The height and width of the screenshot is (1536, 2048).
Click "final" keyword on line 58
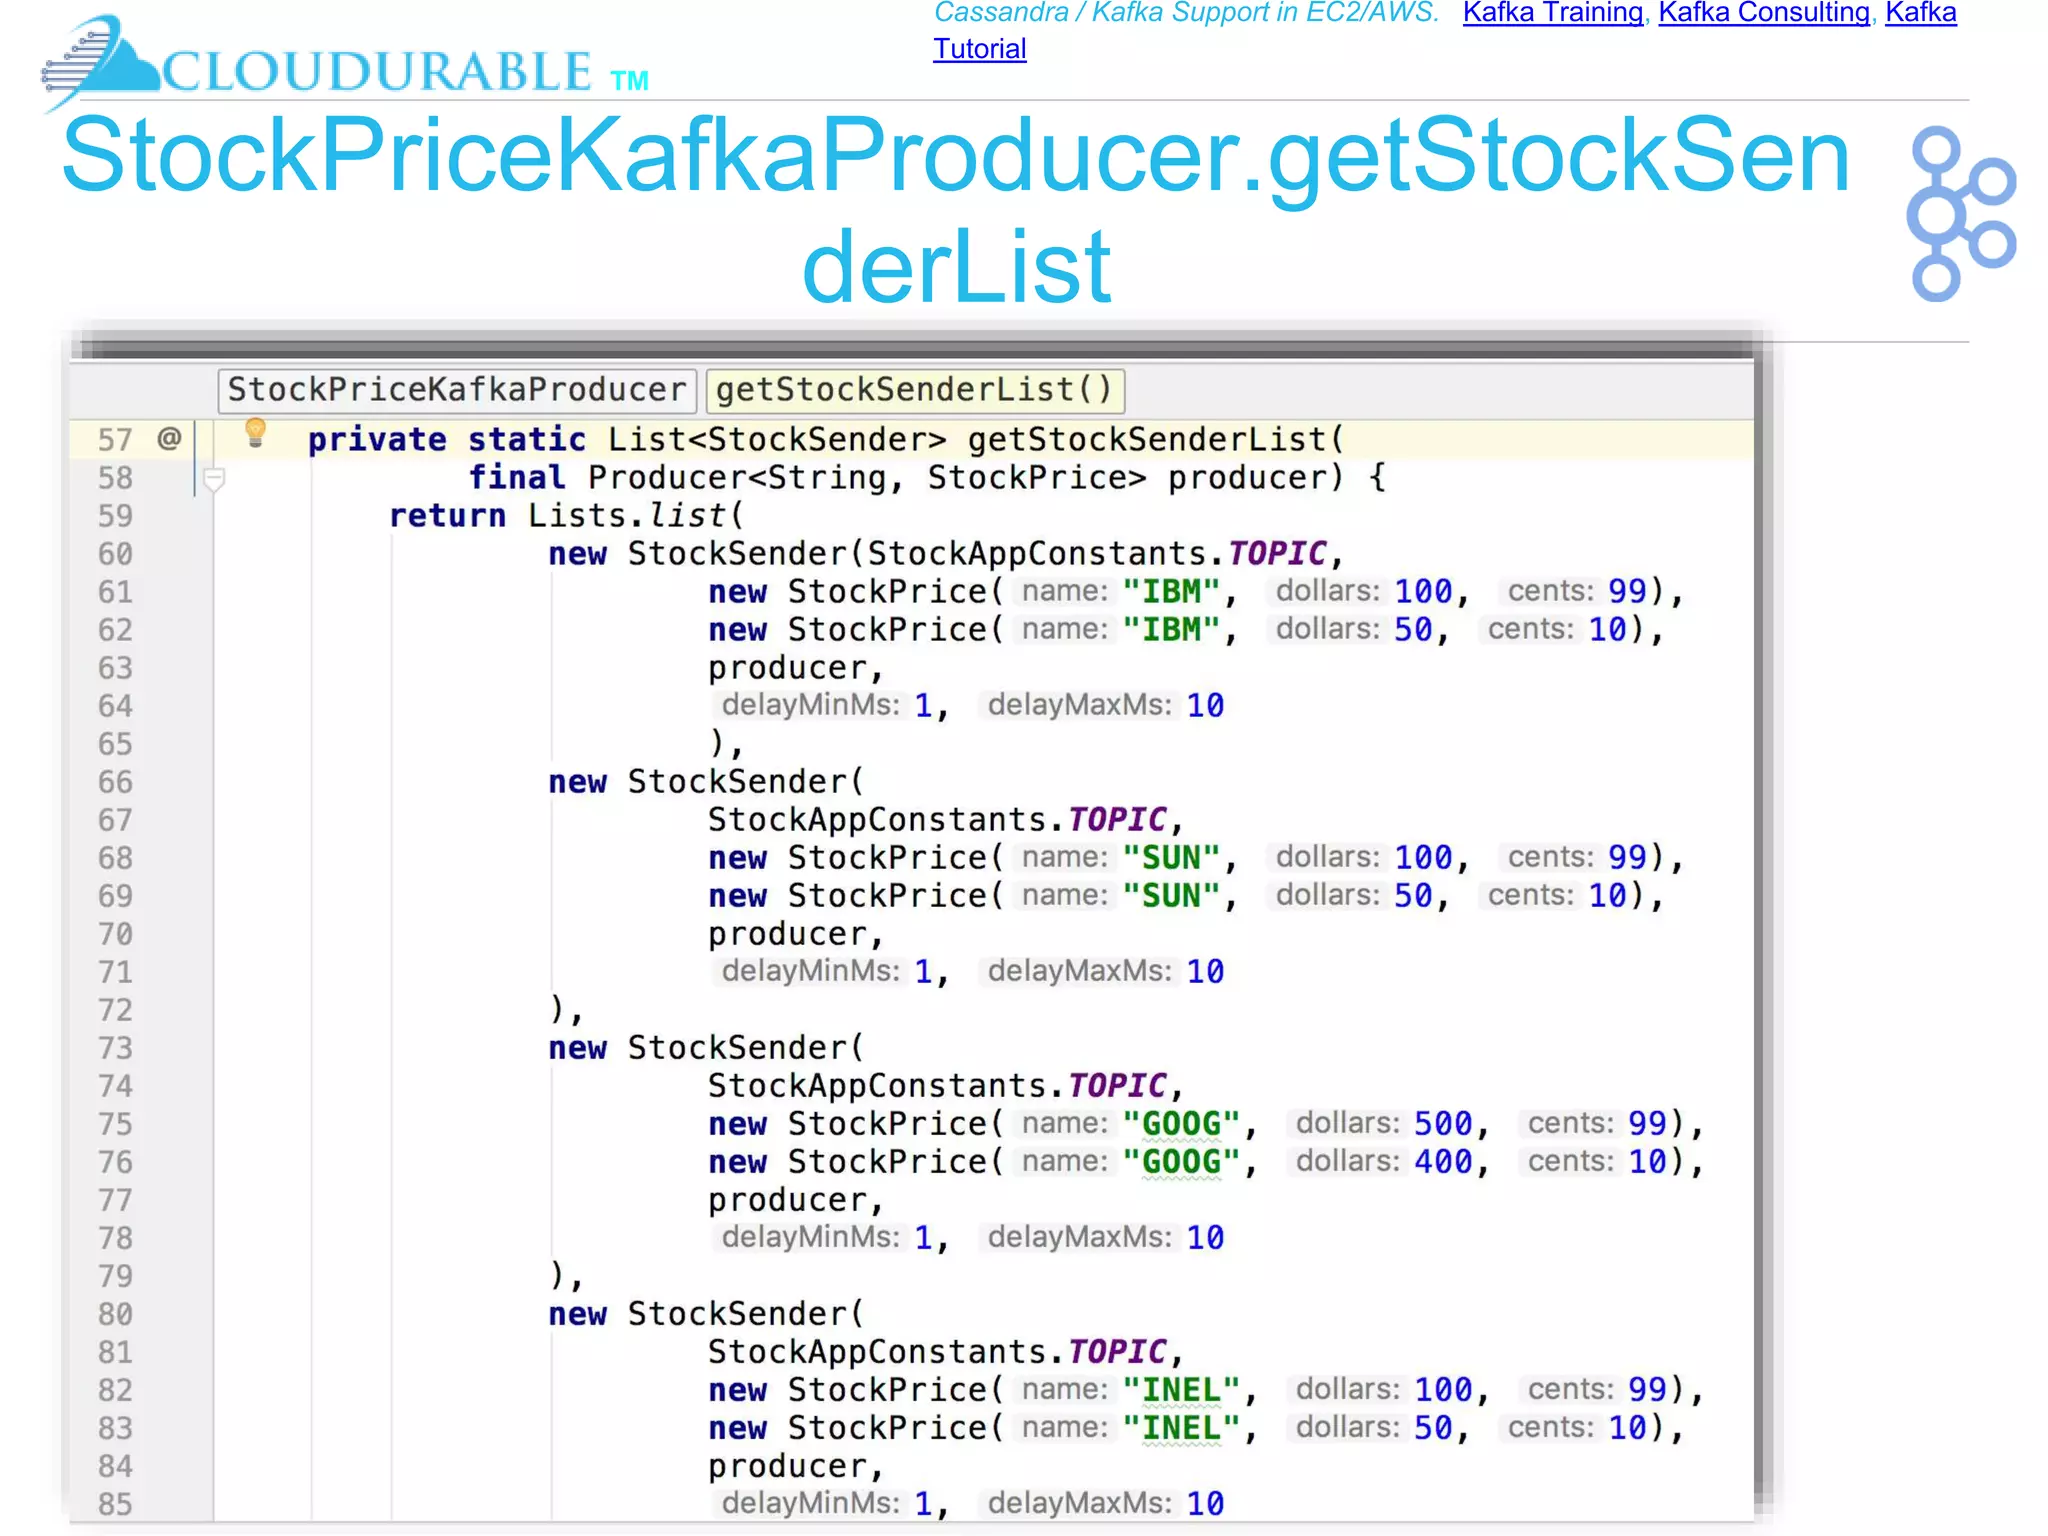517,478
